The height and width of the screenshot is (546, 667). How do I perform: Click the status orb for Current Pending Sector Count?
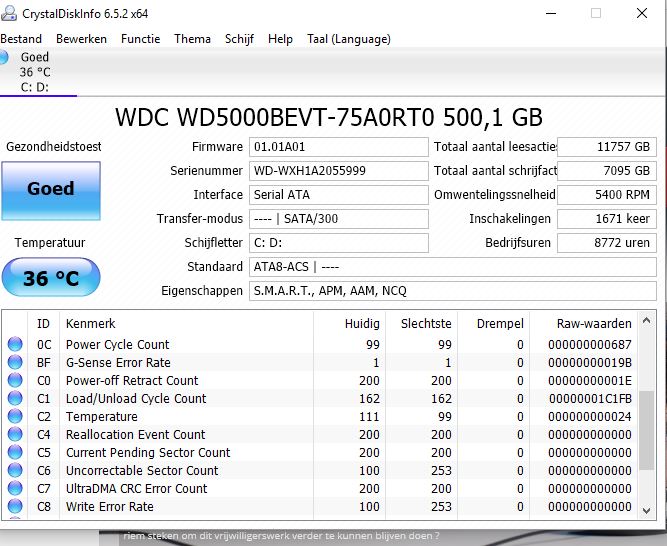click(15, 453)
